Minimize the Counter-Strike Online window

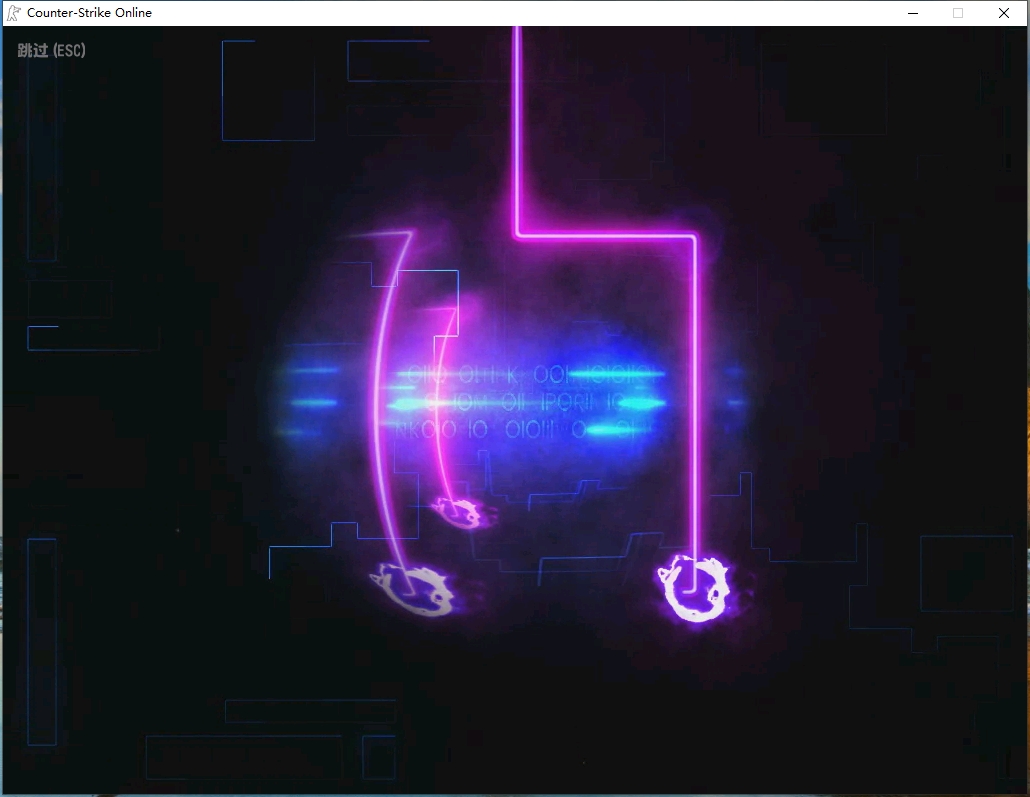point(912,13)
